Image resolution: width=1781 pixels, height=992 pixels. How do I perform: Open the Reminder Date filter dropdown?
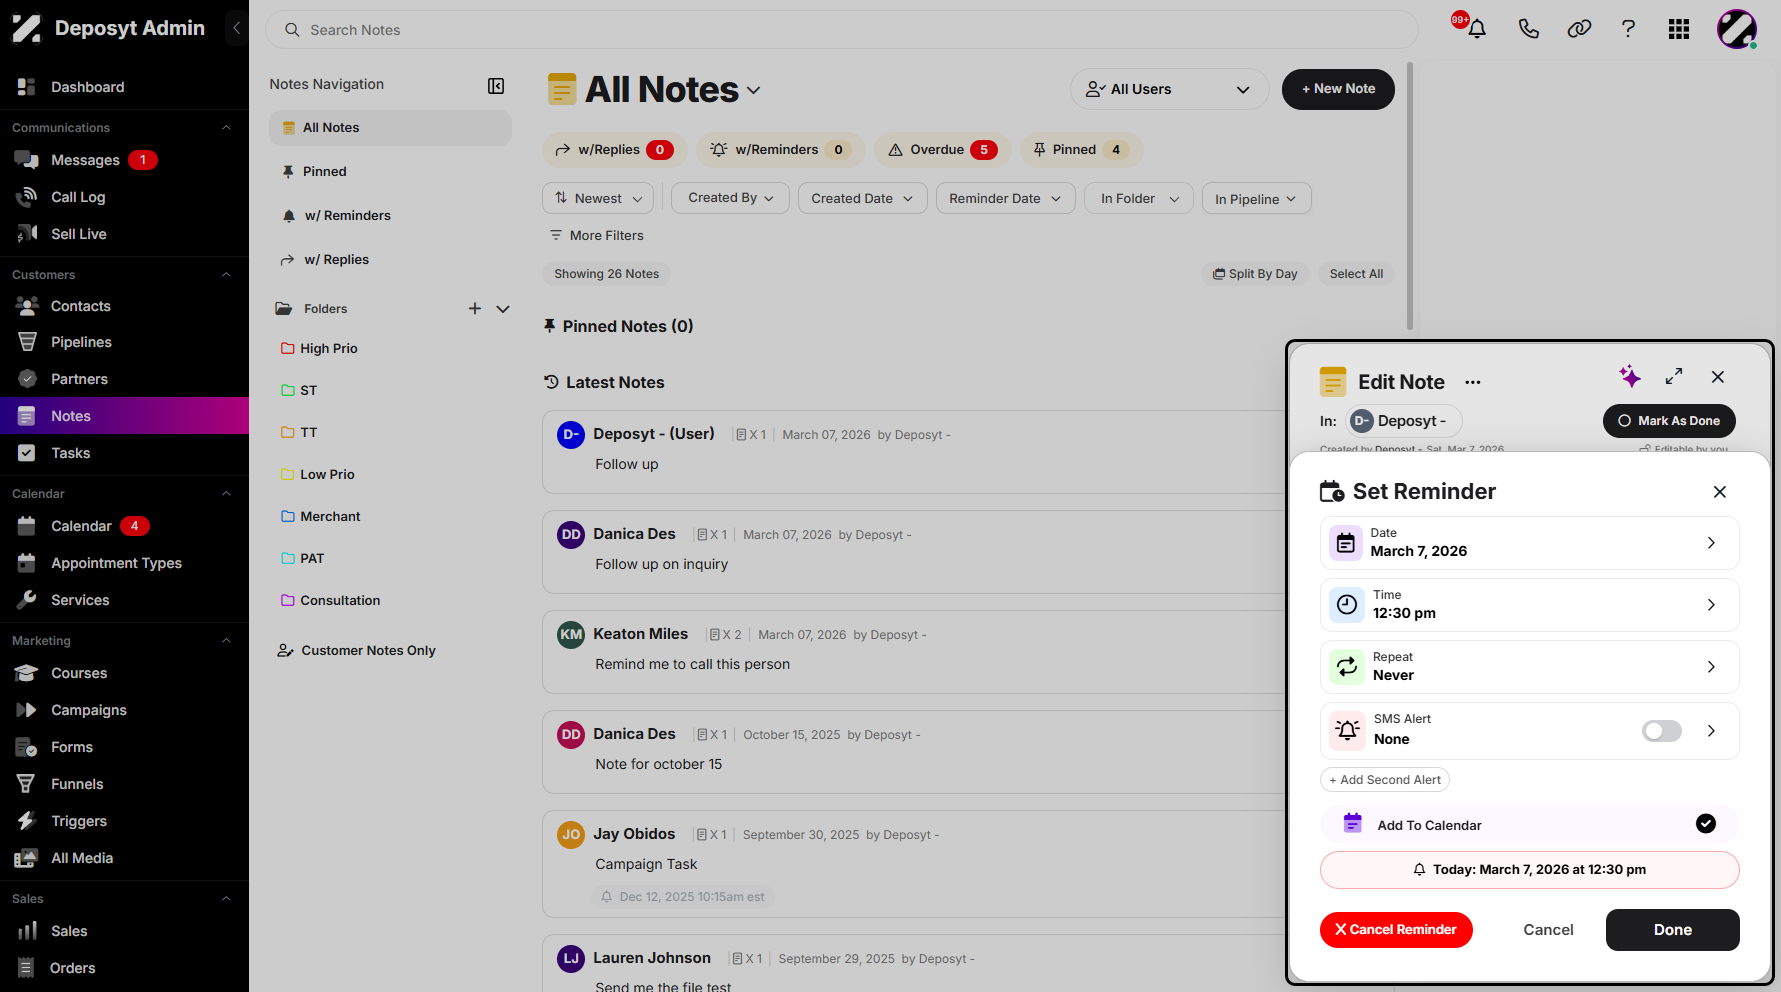point(1005,198)
